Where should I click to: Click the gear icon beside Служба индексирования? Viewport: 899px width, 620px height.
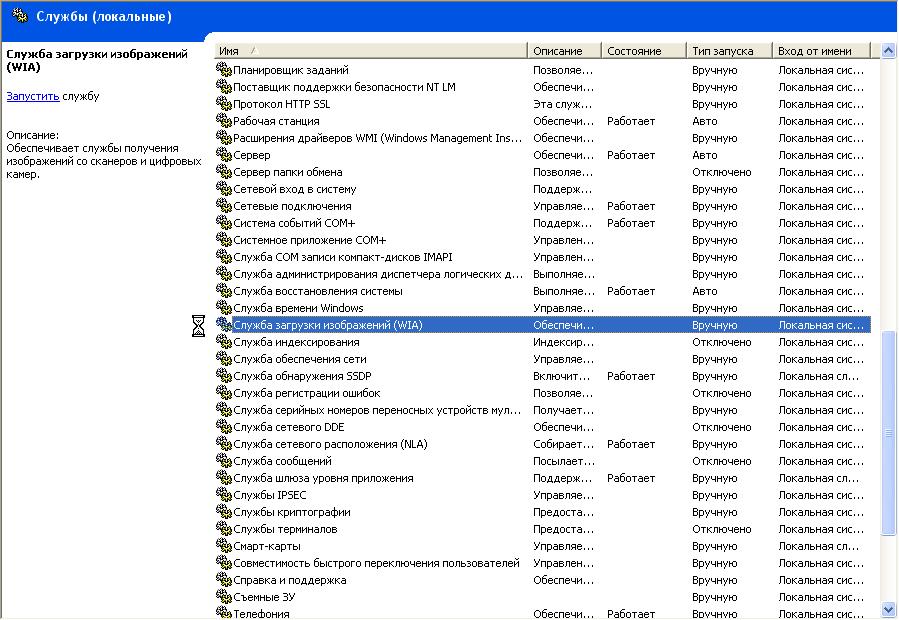point(224,342)
